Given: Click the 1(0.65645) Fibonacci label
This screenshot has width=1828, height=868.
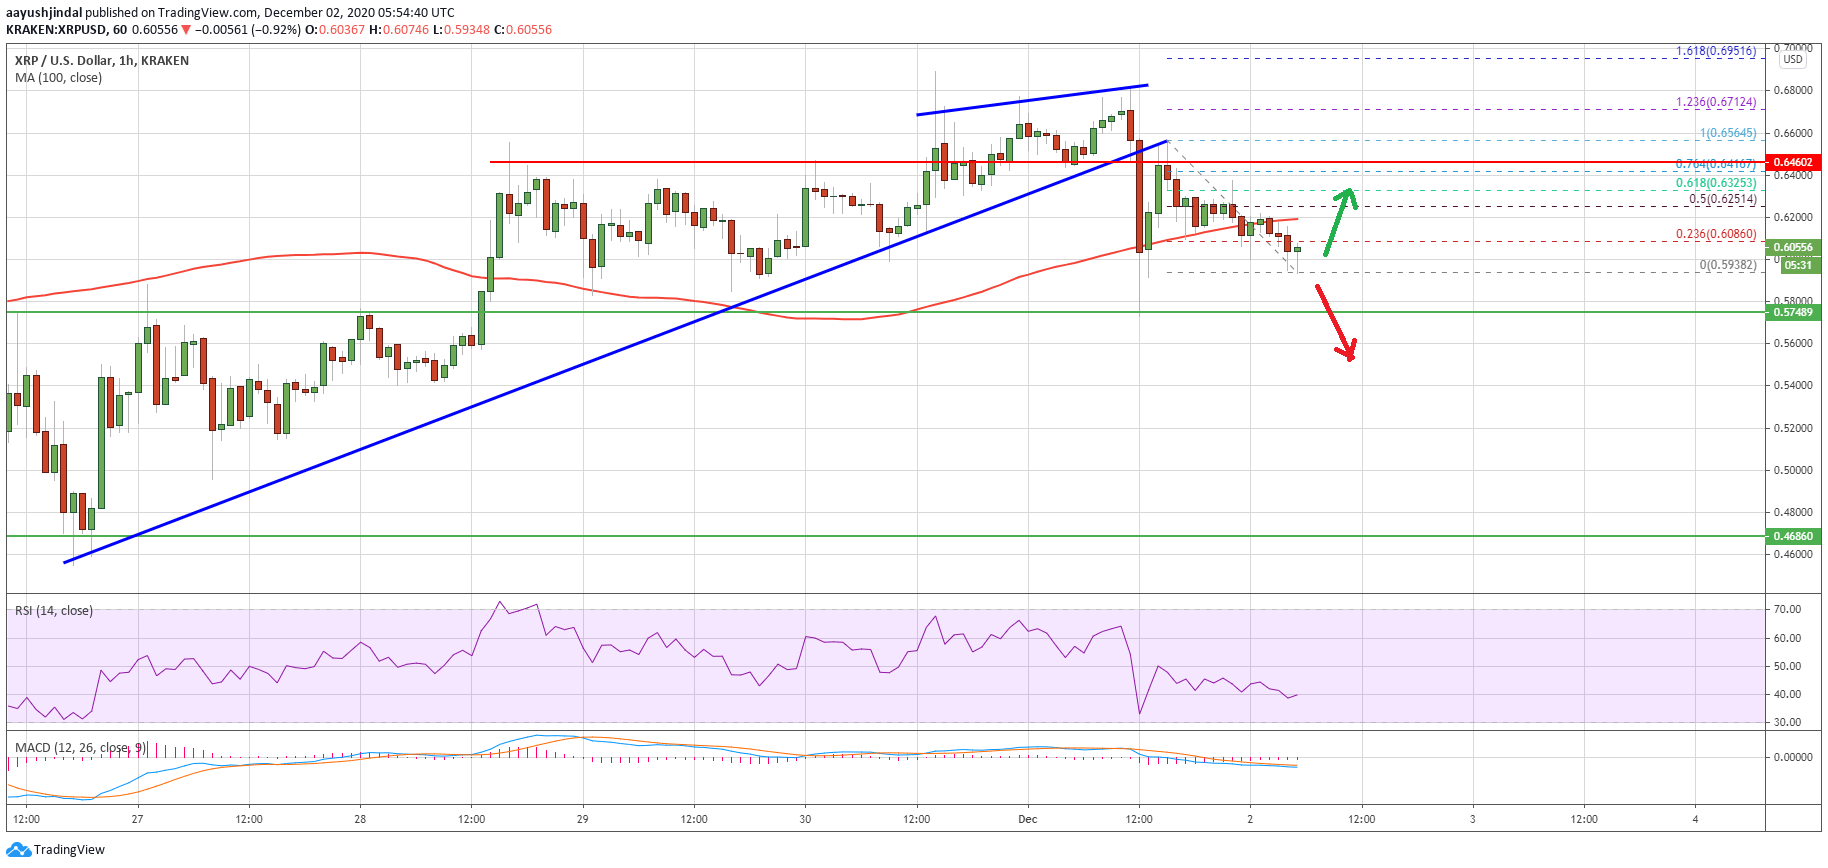Looking at the screenshot, I should [1728, 133].
